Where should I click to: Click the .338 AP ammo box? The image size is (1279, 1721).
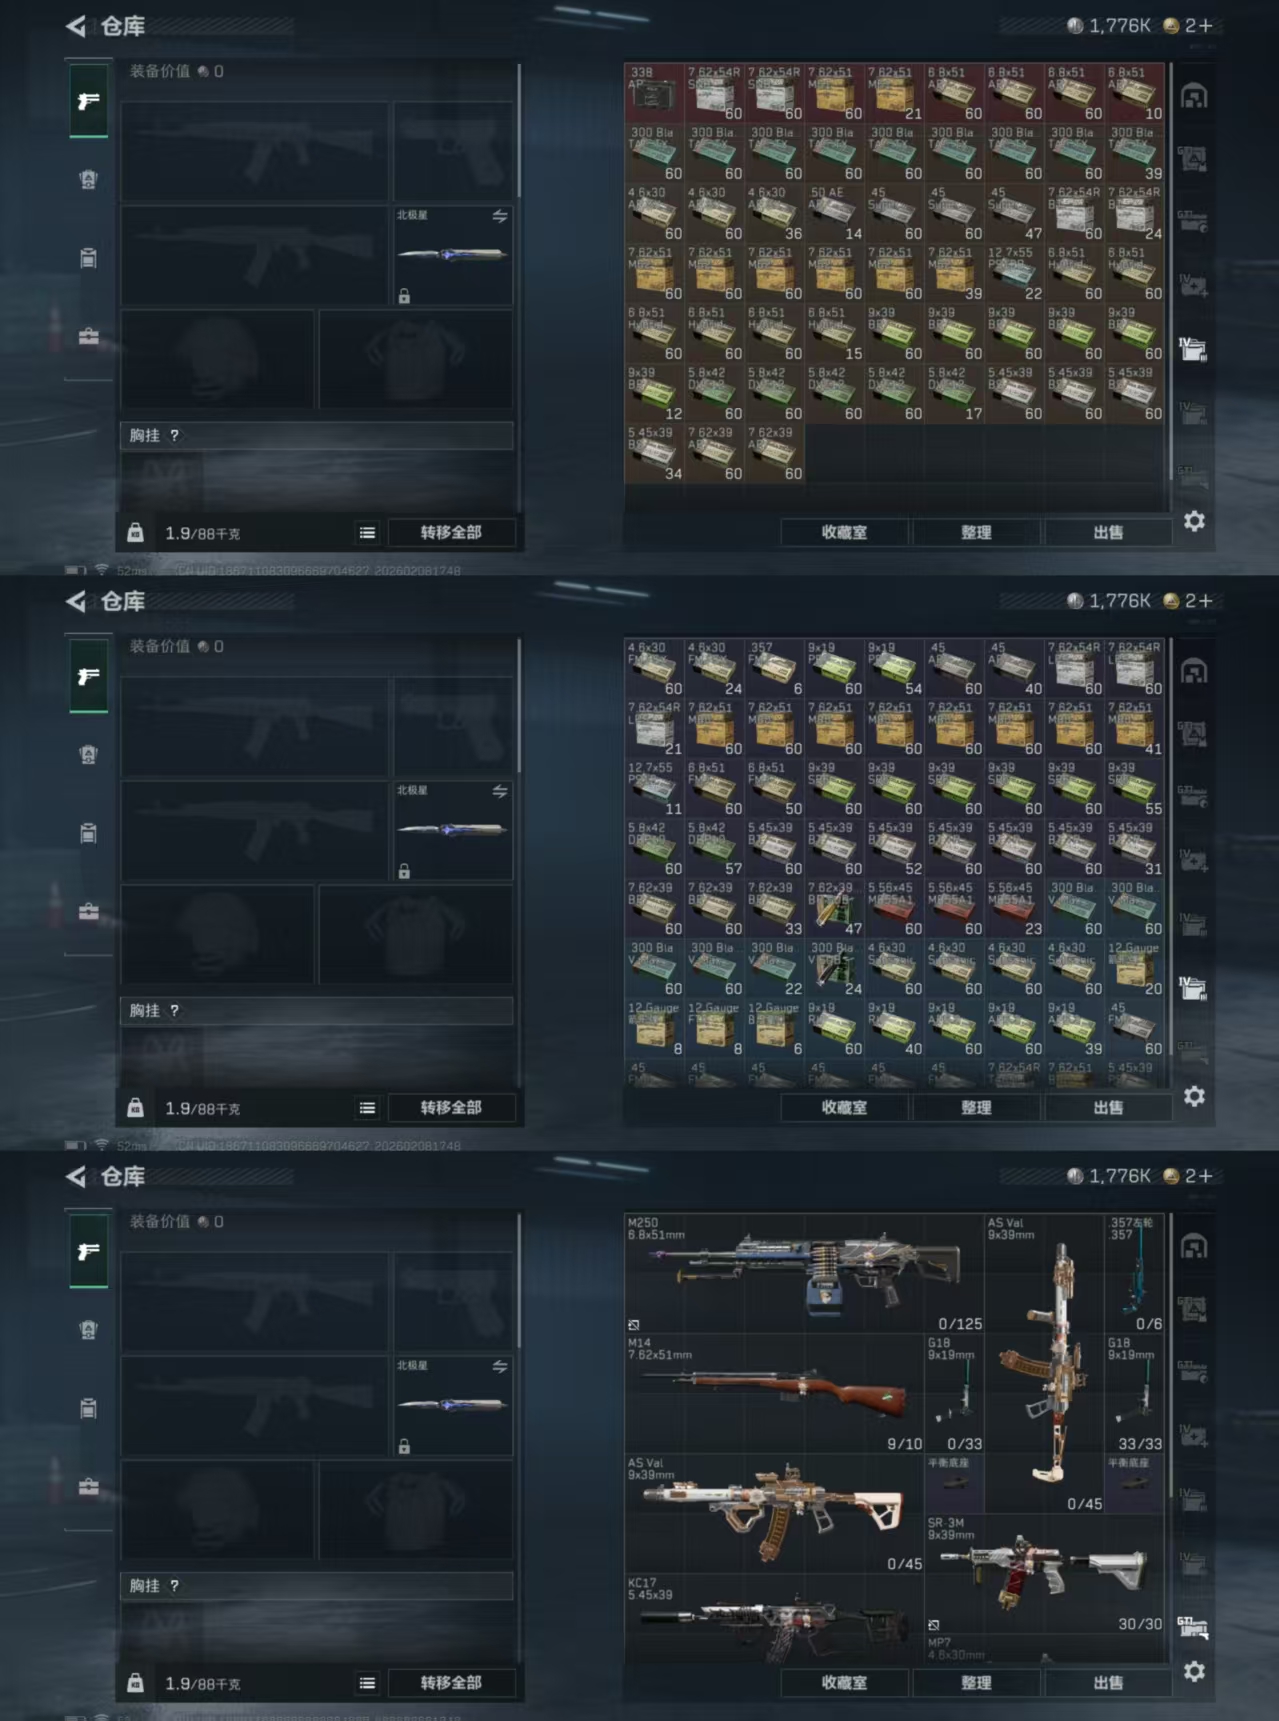[x=655, y=93]
